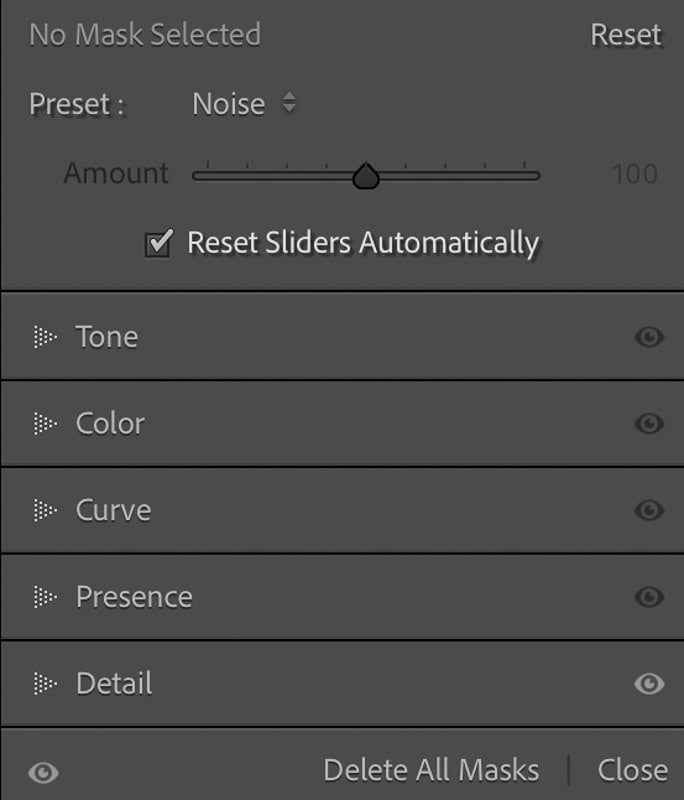Toggle the Presence panel eye icon
Image resolution: width=684 pixels, height=800 pixels.
pyautogui.click(x=649, y=597)
